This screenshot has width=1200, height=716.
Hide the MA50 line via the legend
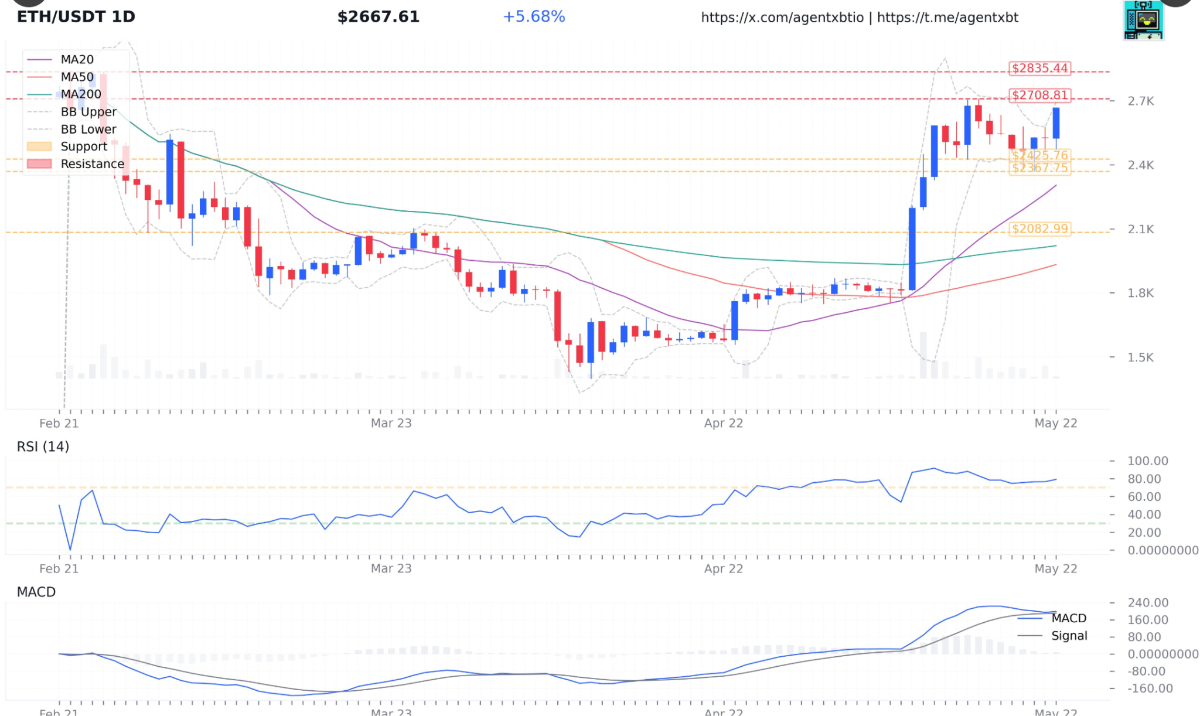(77, 77)
